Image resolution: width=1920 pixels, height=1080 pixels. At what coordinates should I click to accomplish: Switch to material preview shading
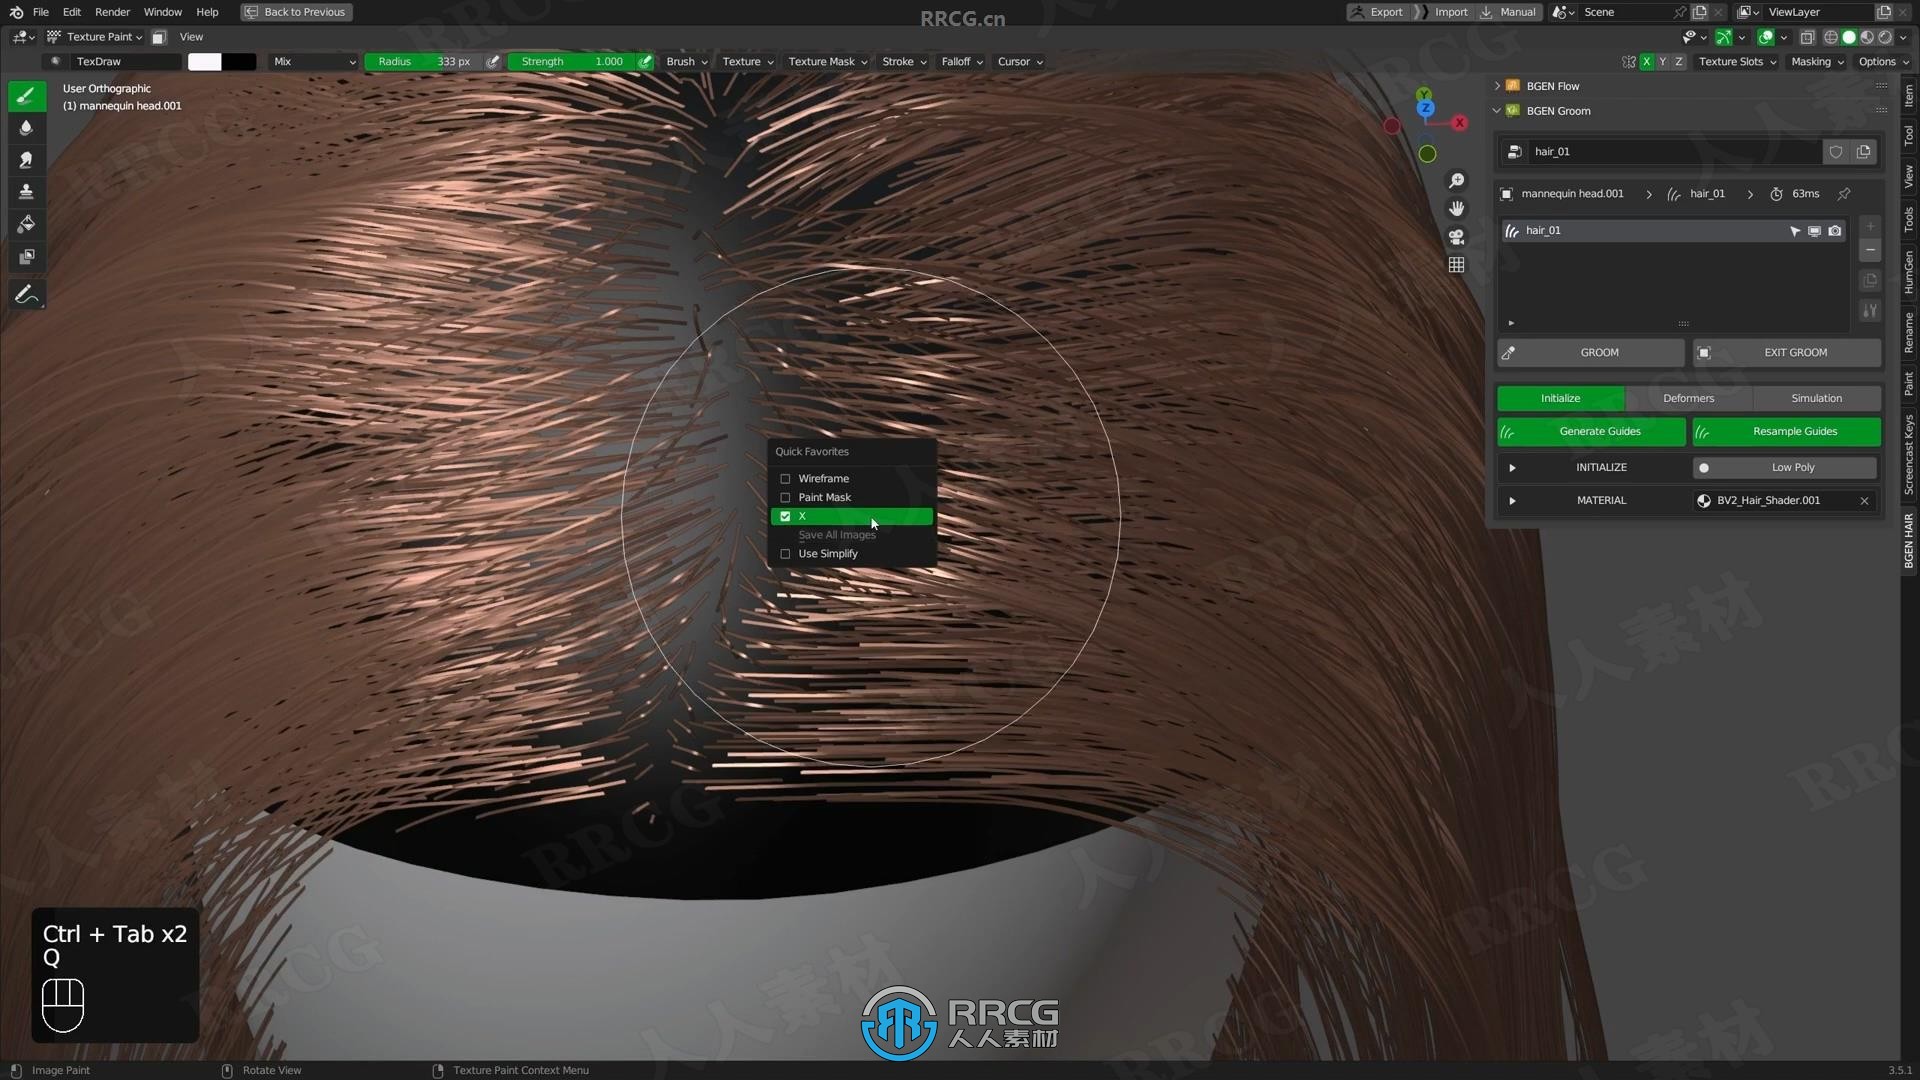[x=1867, y=37]
